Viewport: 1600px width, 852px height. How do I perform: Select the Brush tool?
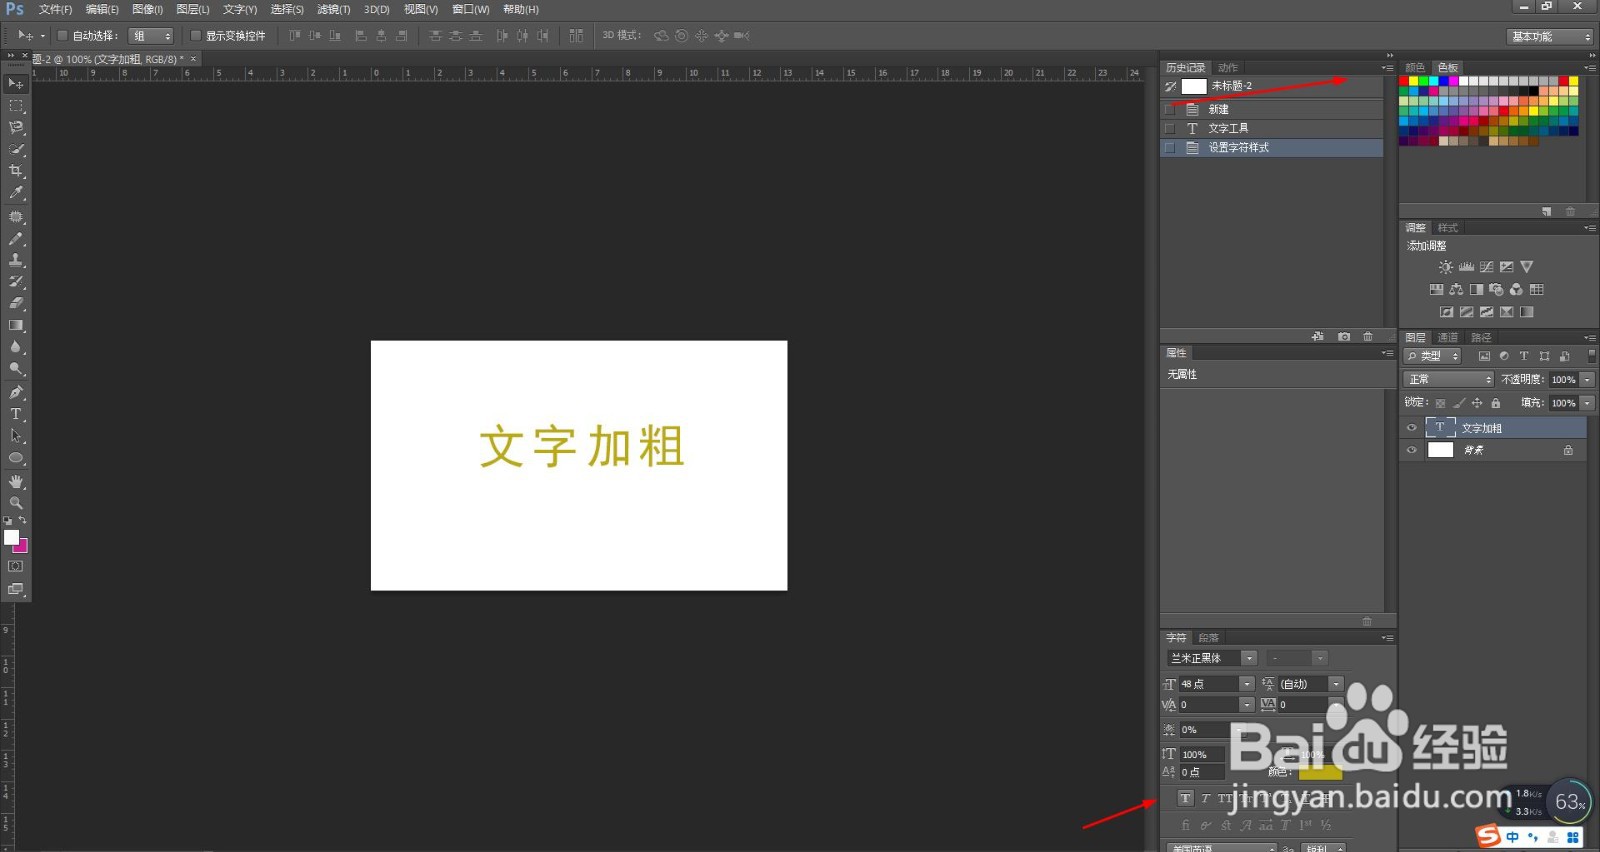(16, 239)
